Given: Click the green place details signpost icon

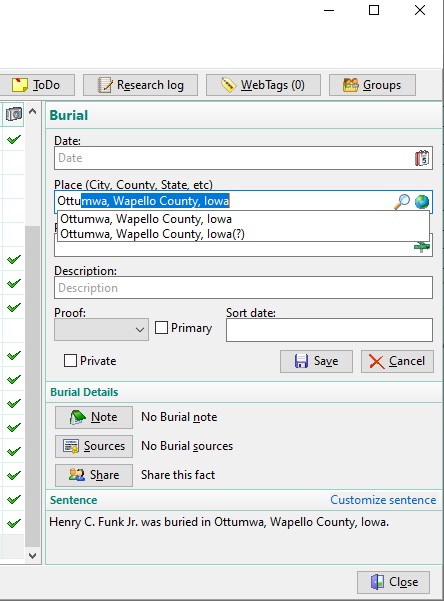Looking at the screenshot, I should (422, 247).
